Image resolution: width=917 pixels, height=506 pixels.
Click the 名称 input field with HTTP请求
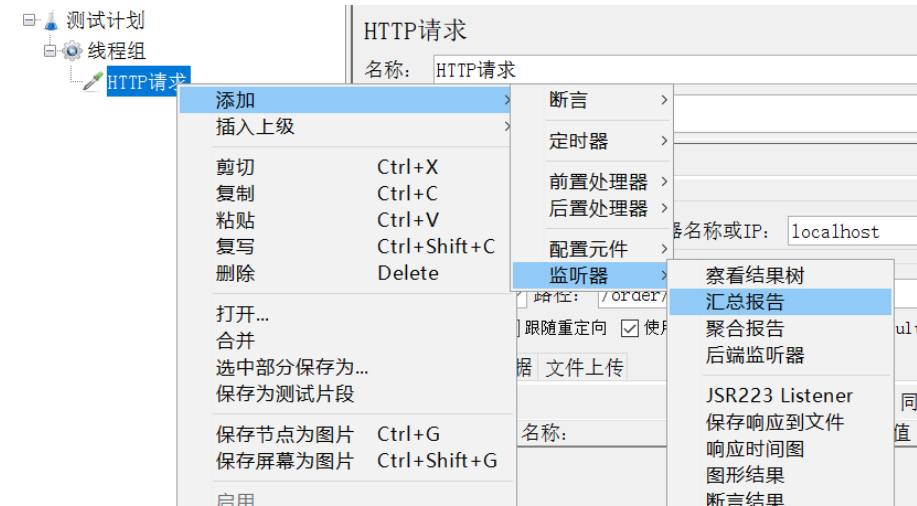[x=675, y=70]
